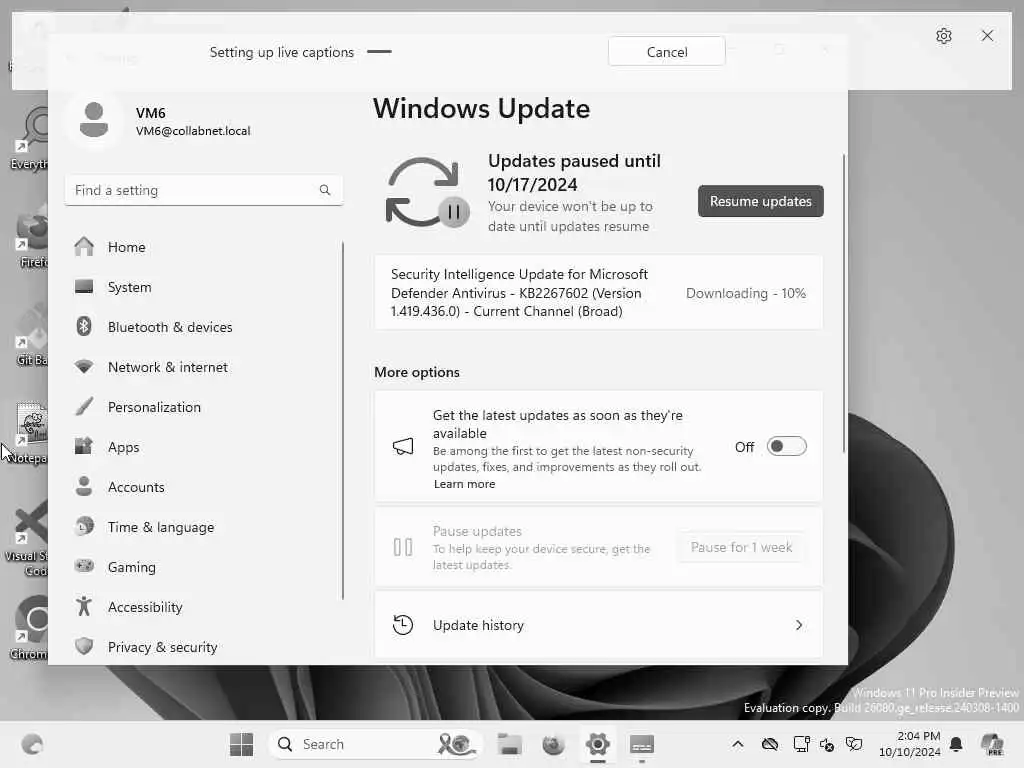
Task: Open Update history
Action: [598, 625]
